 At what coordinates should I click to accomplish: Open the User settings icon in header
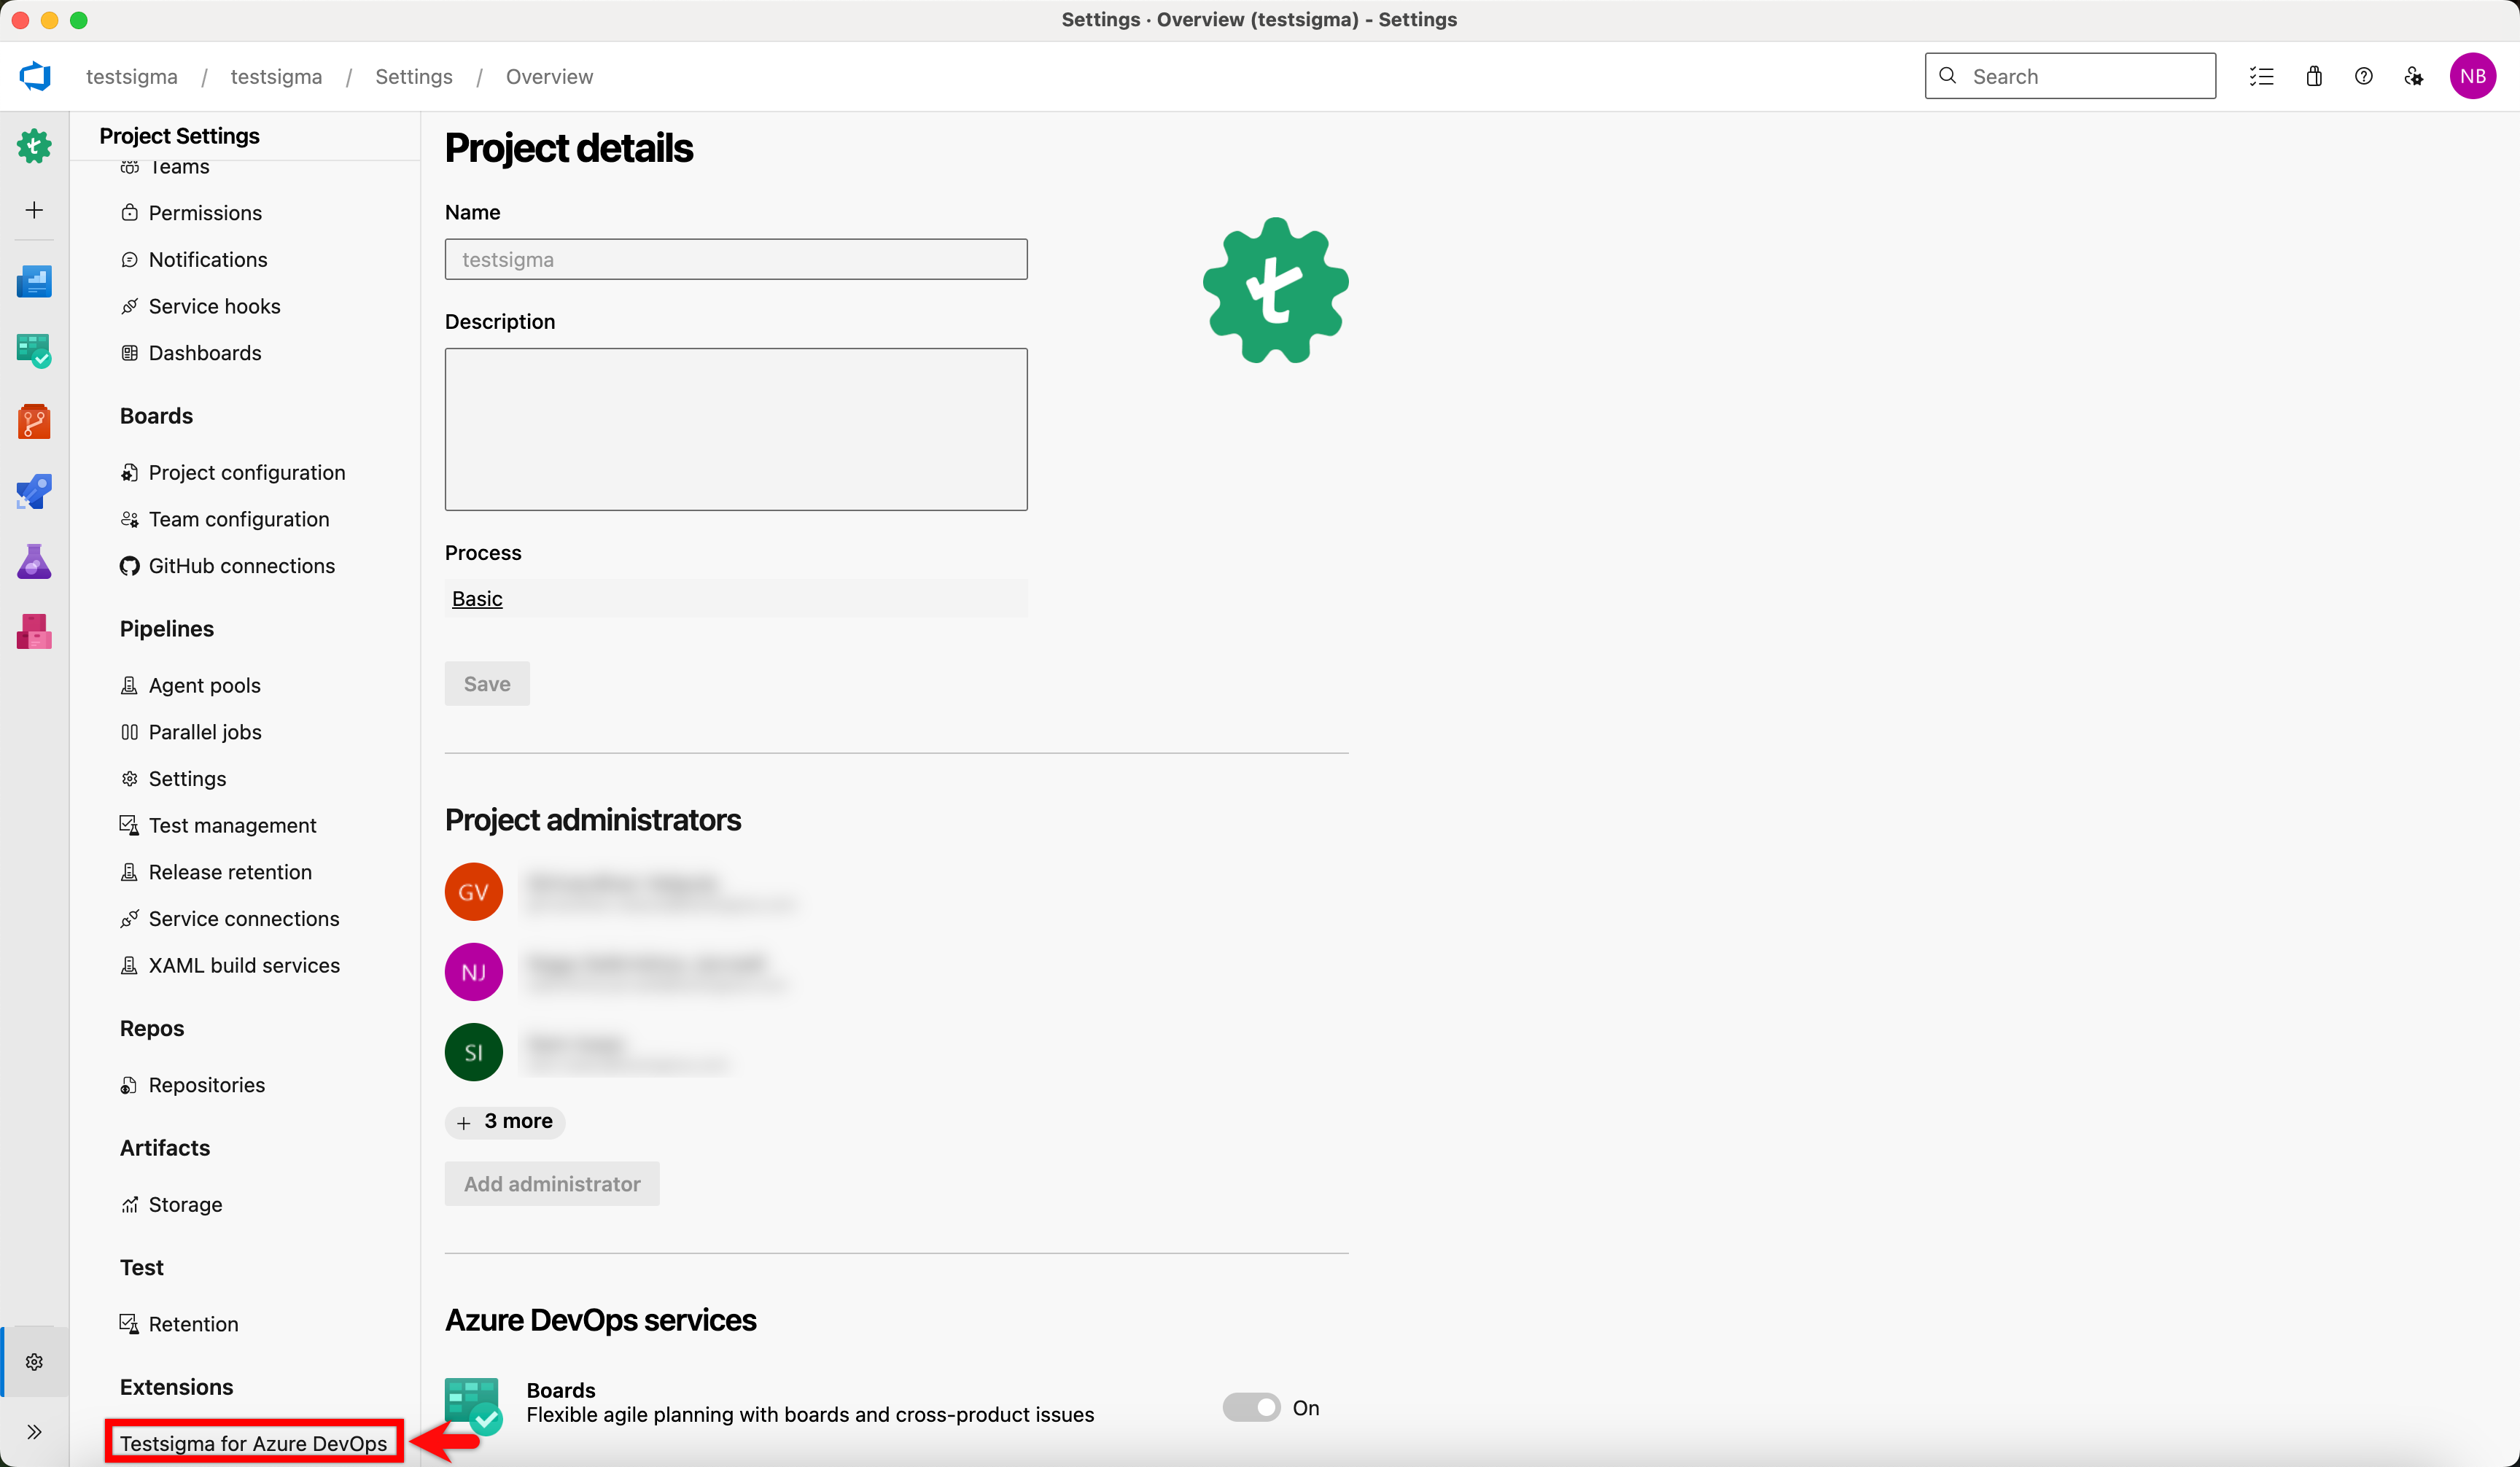pyautogui.click(x=2414, y=76)
